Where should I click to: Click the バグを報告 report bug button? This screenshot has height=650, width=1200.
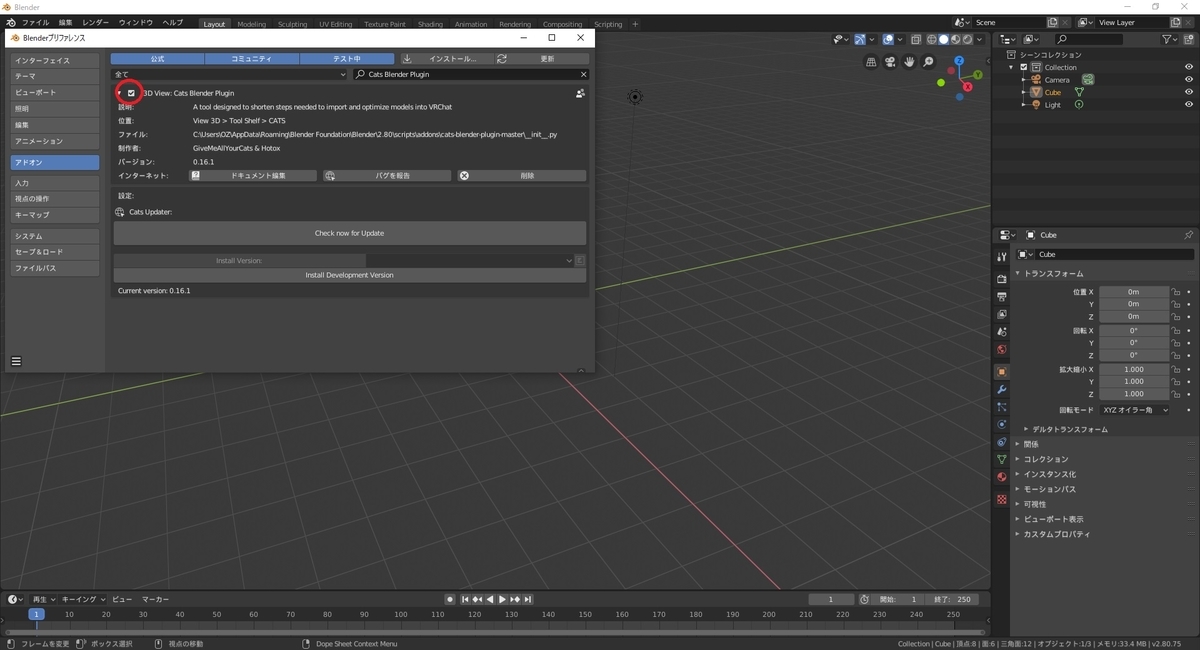tap(387, 175)
